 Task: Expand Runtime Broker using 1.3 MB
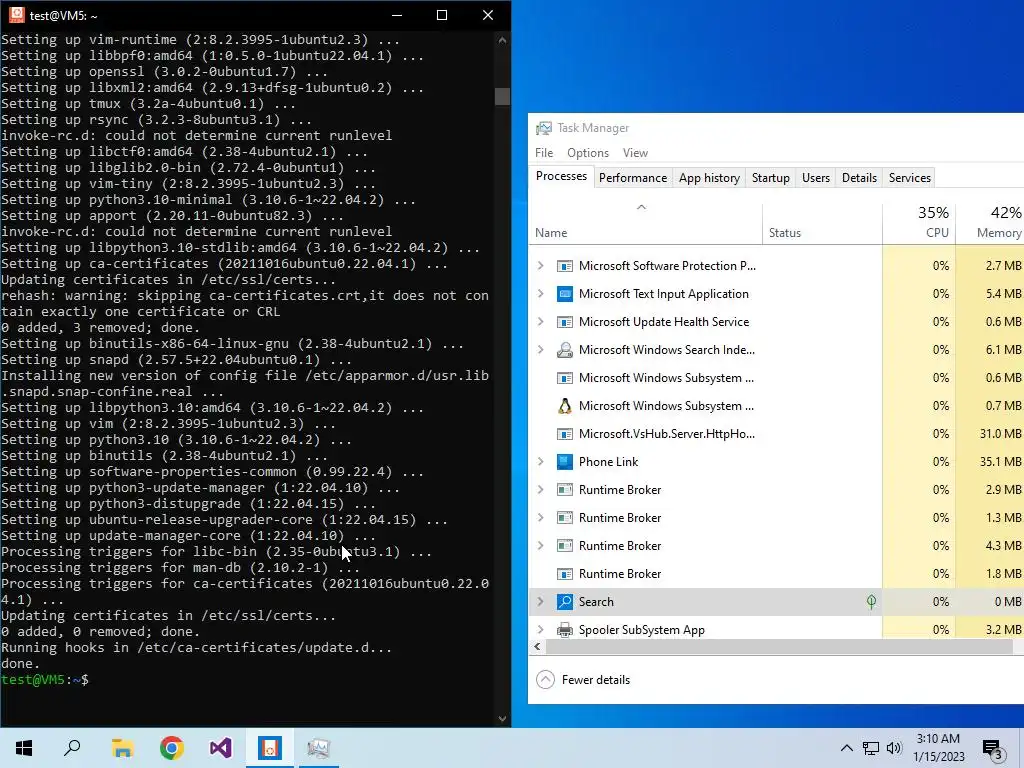[541, 518]
